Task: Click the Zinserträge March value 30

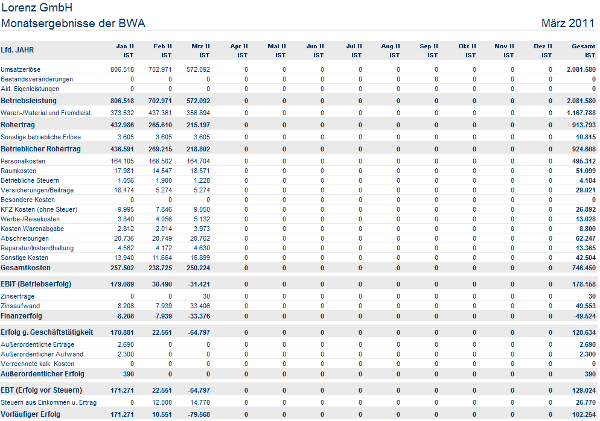Action: (x=207, y=296)
